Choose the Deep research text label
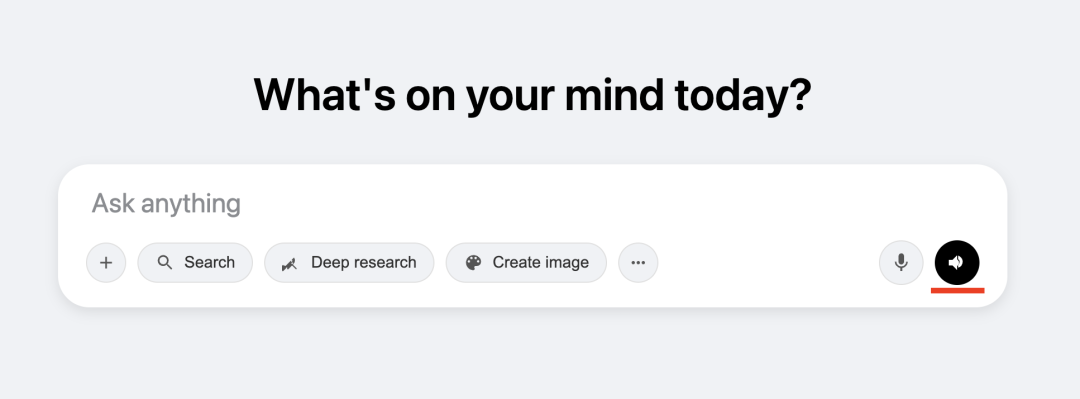This screenshot has height=399, width=1080. (x=364, y=263)
